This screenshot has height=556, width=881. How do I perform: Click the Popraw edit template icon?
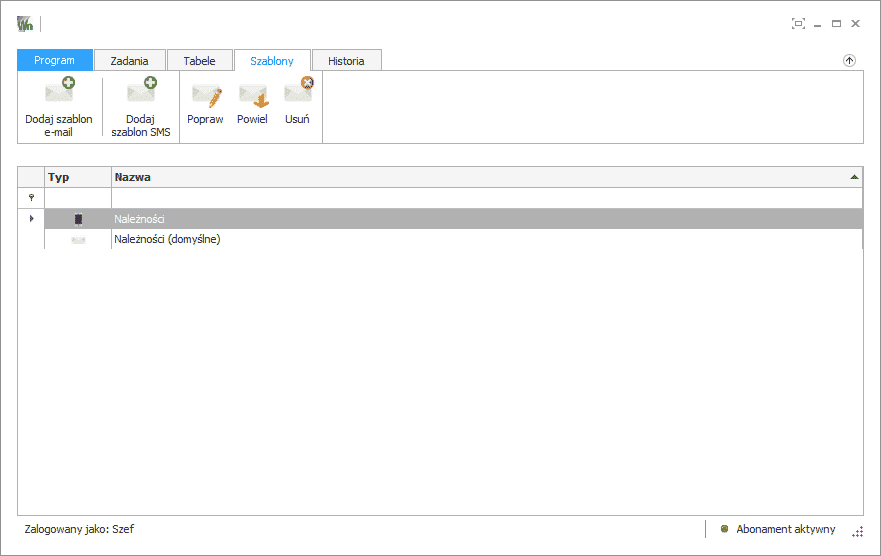click(x=206, y=95)
